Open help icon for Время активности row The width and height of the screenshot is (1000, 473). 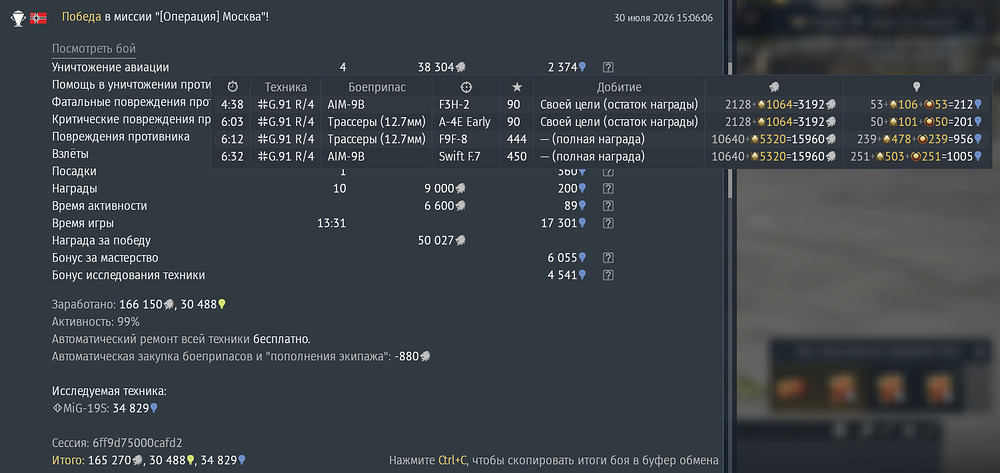tap(608, 206)
